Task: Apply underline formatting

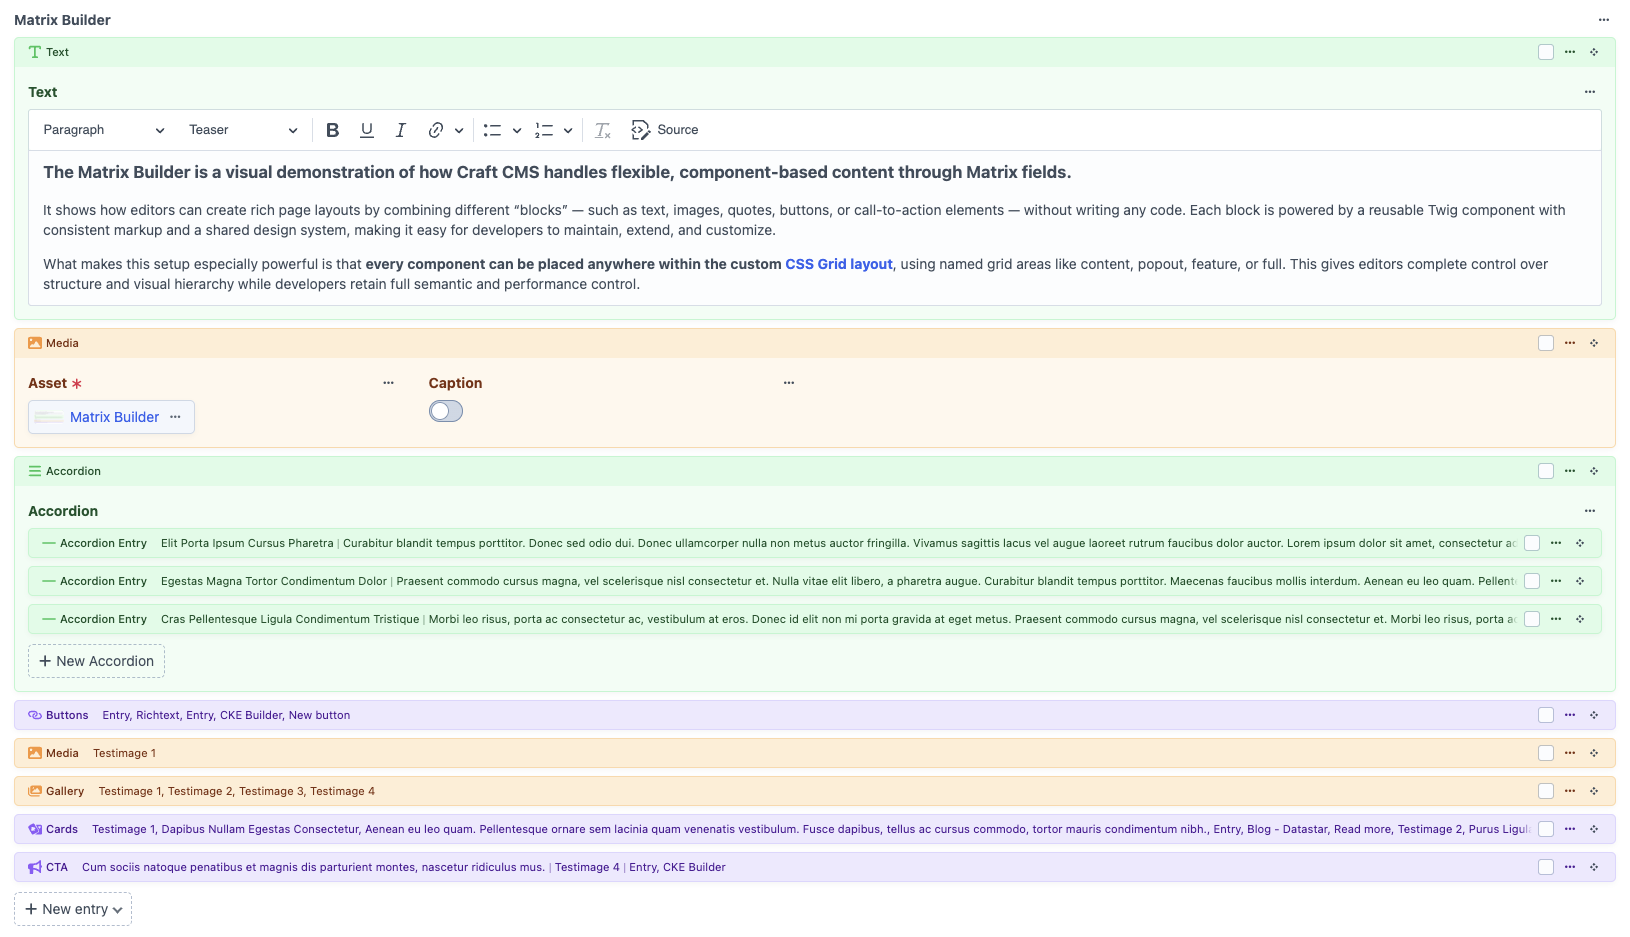Action: pos(367,130)
